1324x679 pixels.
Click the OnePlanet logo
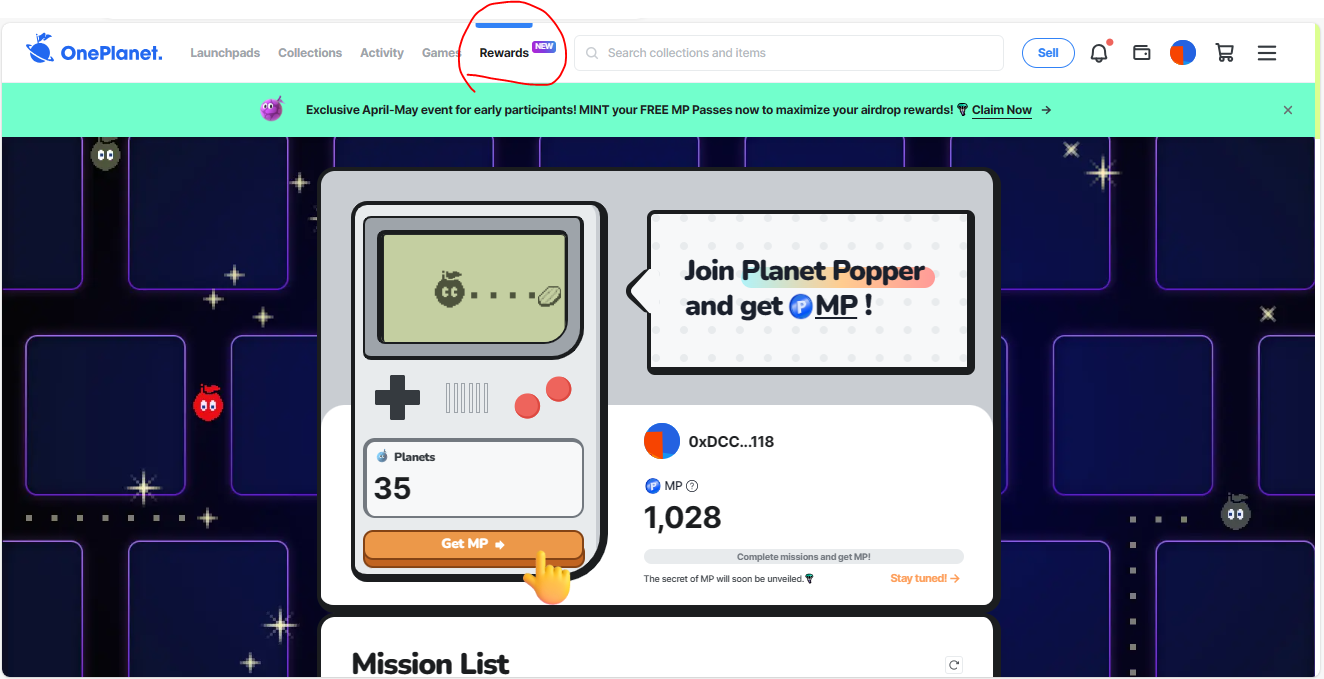[x=95, y=51]
